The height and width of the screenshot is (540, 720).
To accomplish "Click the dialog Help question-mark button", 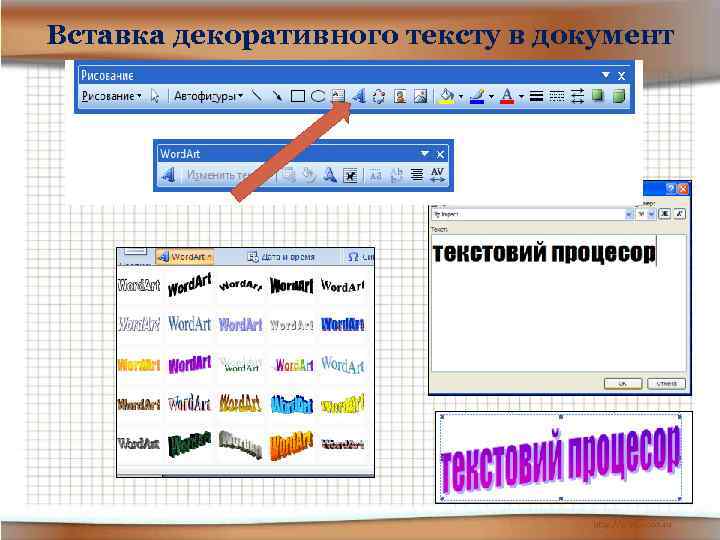I will click(671, 188).
